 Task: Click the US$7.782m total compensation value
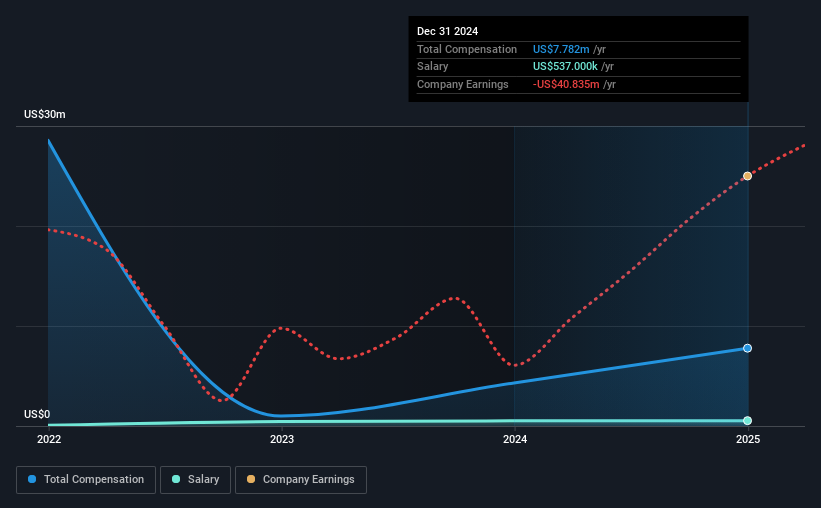[561, 49]
